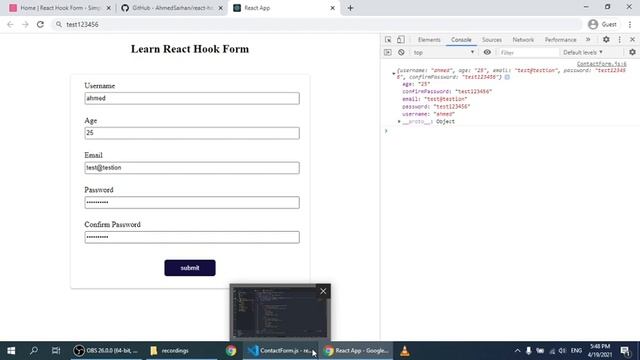The image size is (640, 360).
Task: Show hidden system tray icons
Action: point(517,351)
